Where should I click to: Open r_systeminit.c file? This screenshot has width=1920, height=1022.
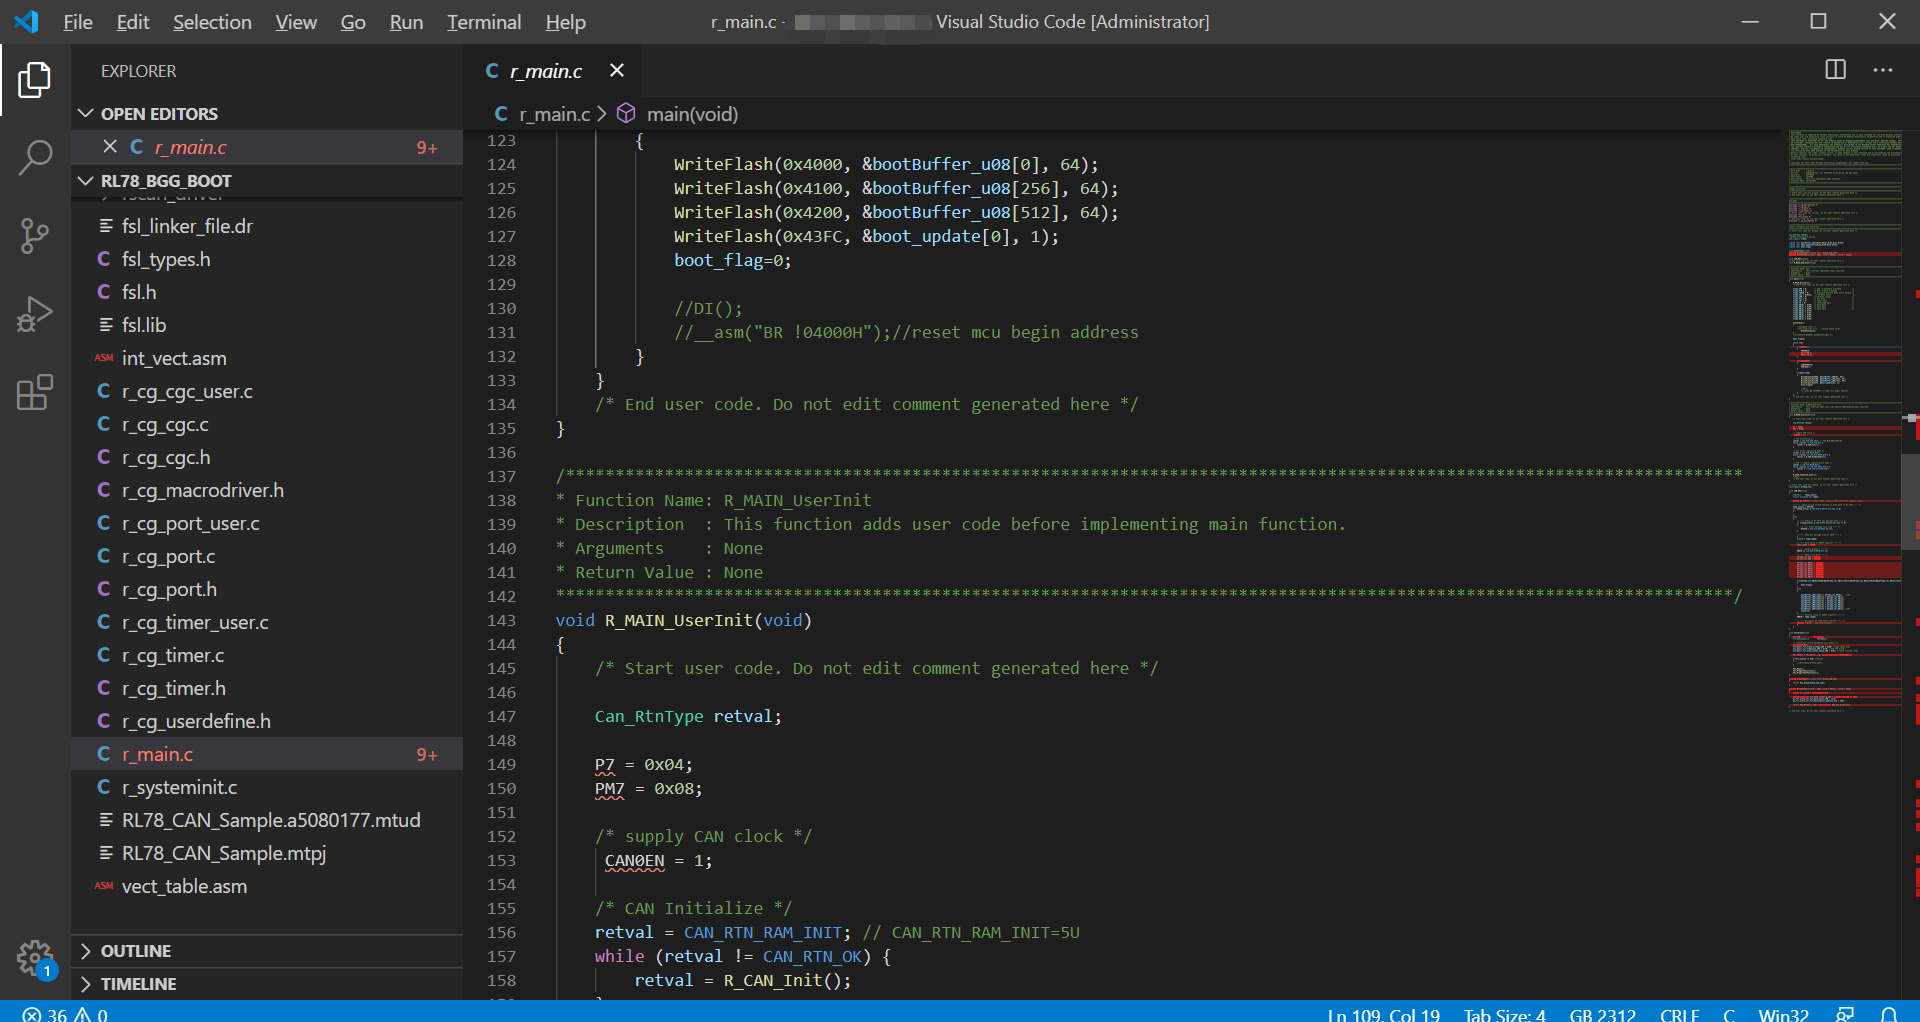(x=267, y=787)
